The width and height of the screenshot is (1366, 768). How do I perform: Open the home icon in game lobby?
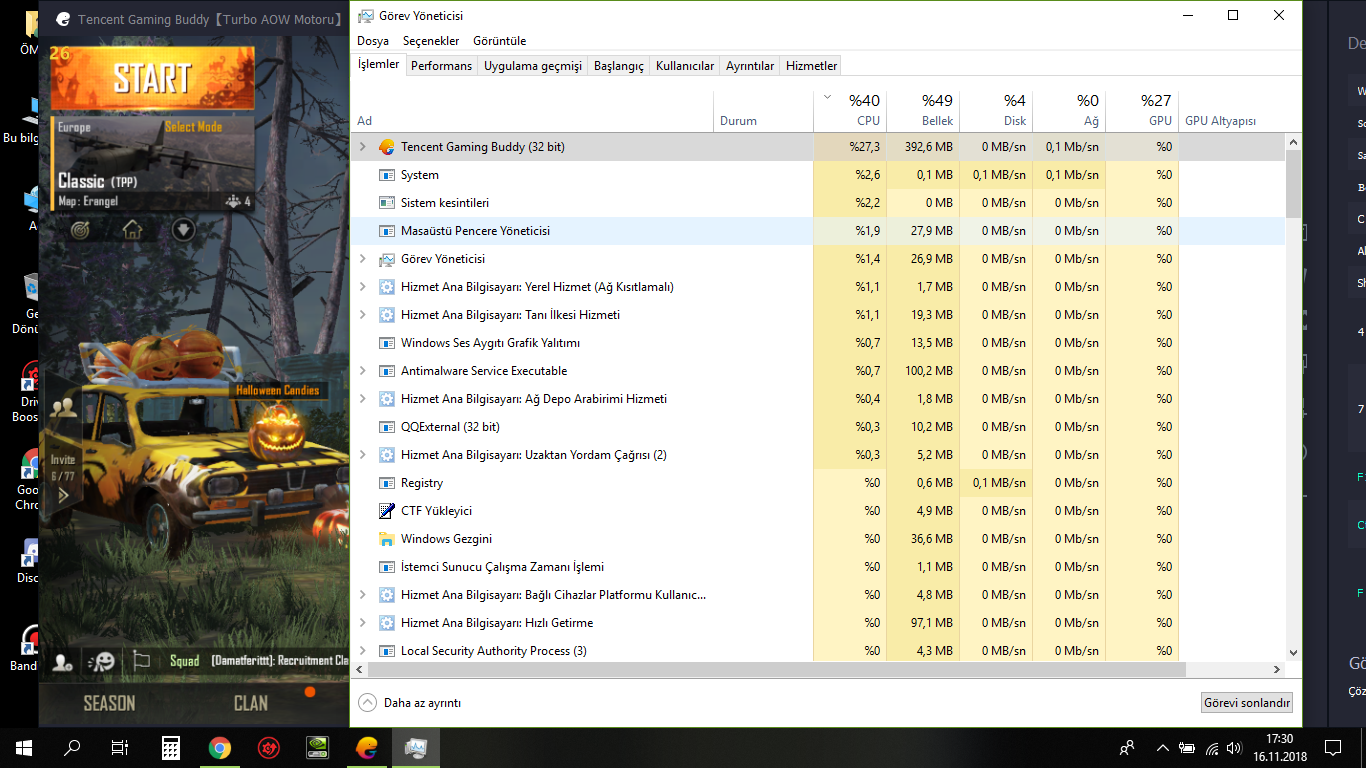pos(132,229)
